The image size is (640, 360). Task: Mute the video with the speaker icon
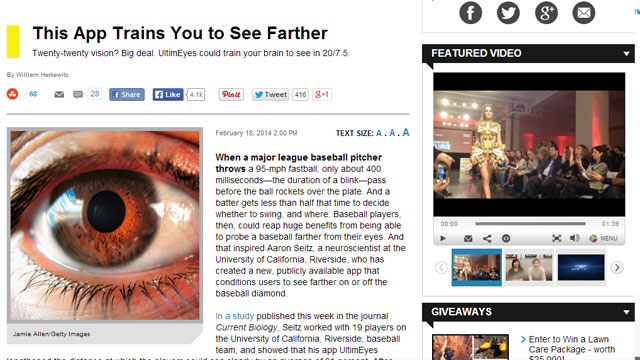tap(575, 238)
